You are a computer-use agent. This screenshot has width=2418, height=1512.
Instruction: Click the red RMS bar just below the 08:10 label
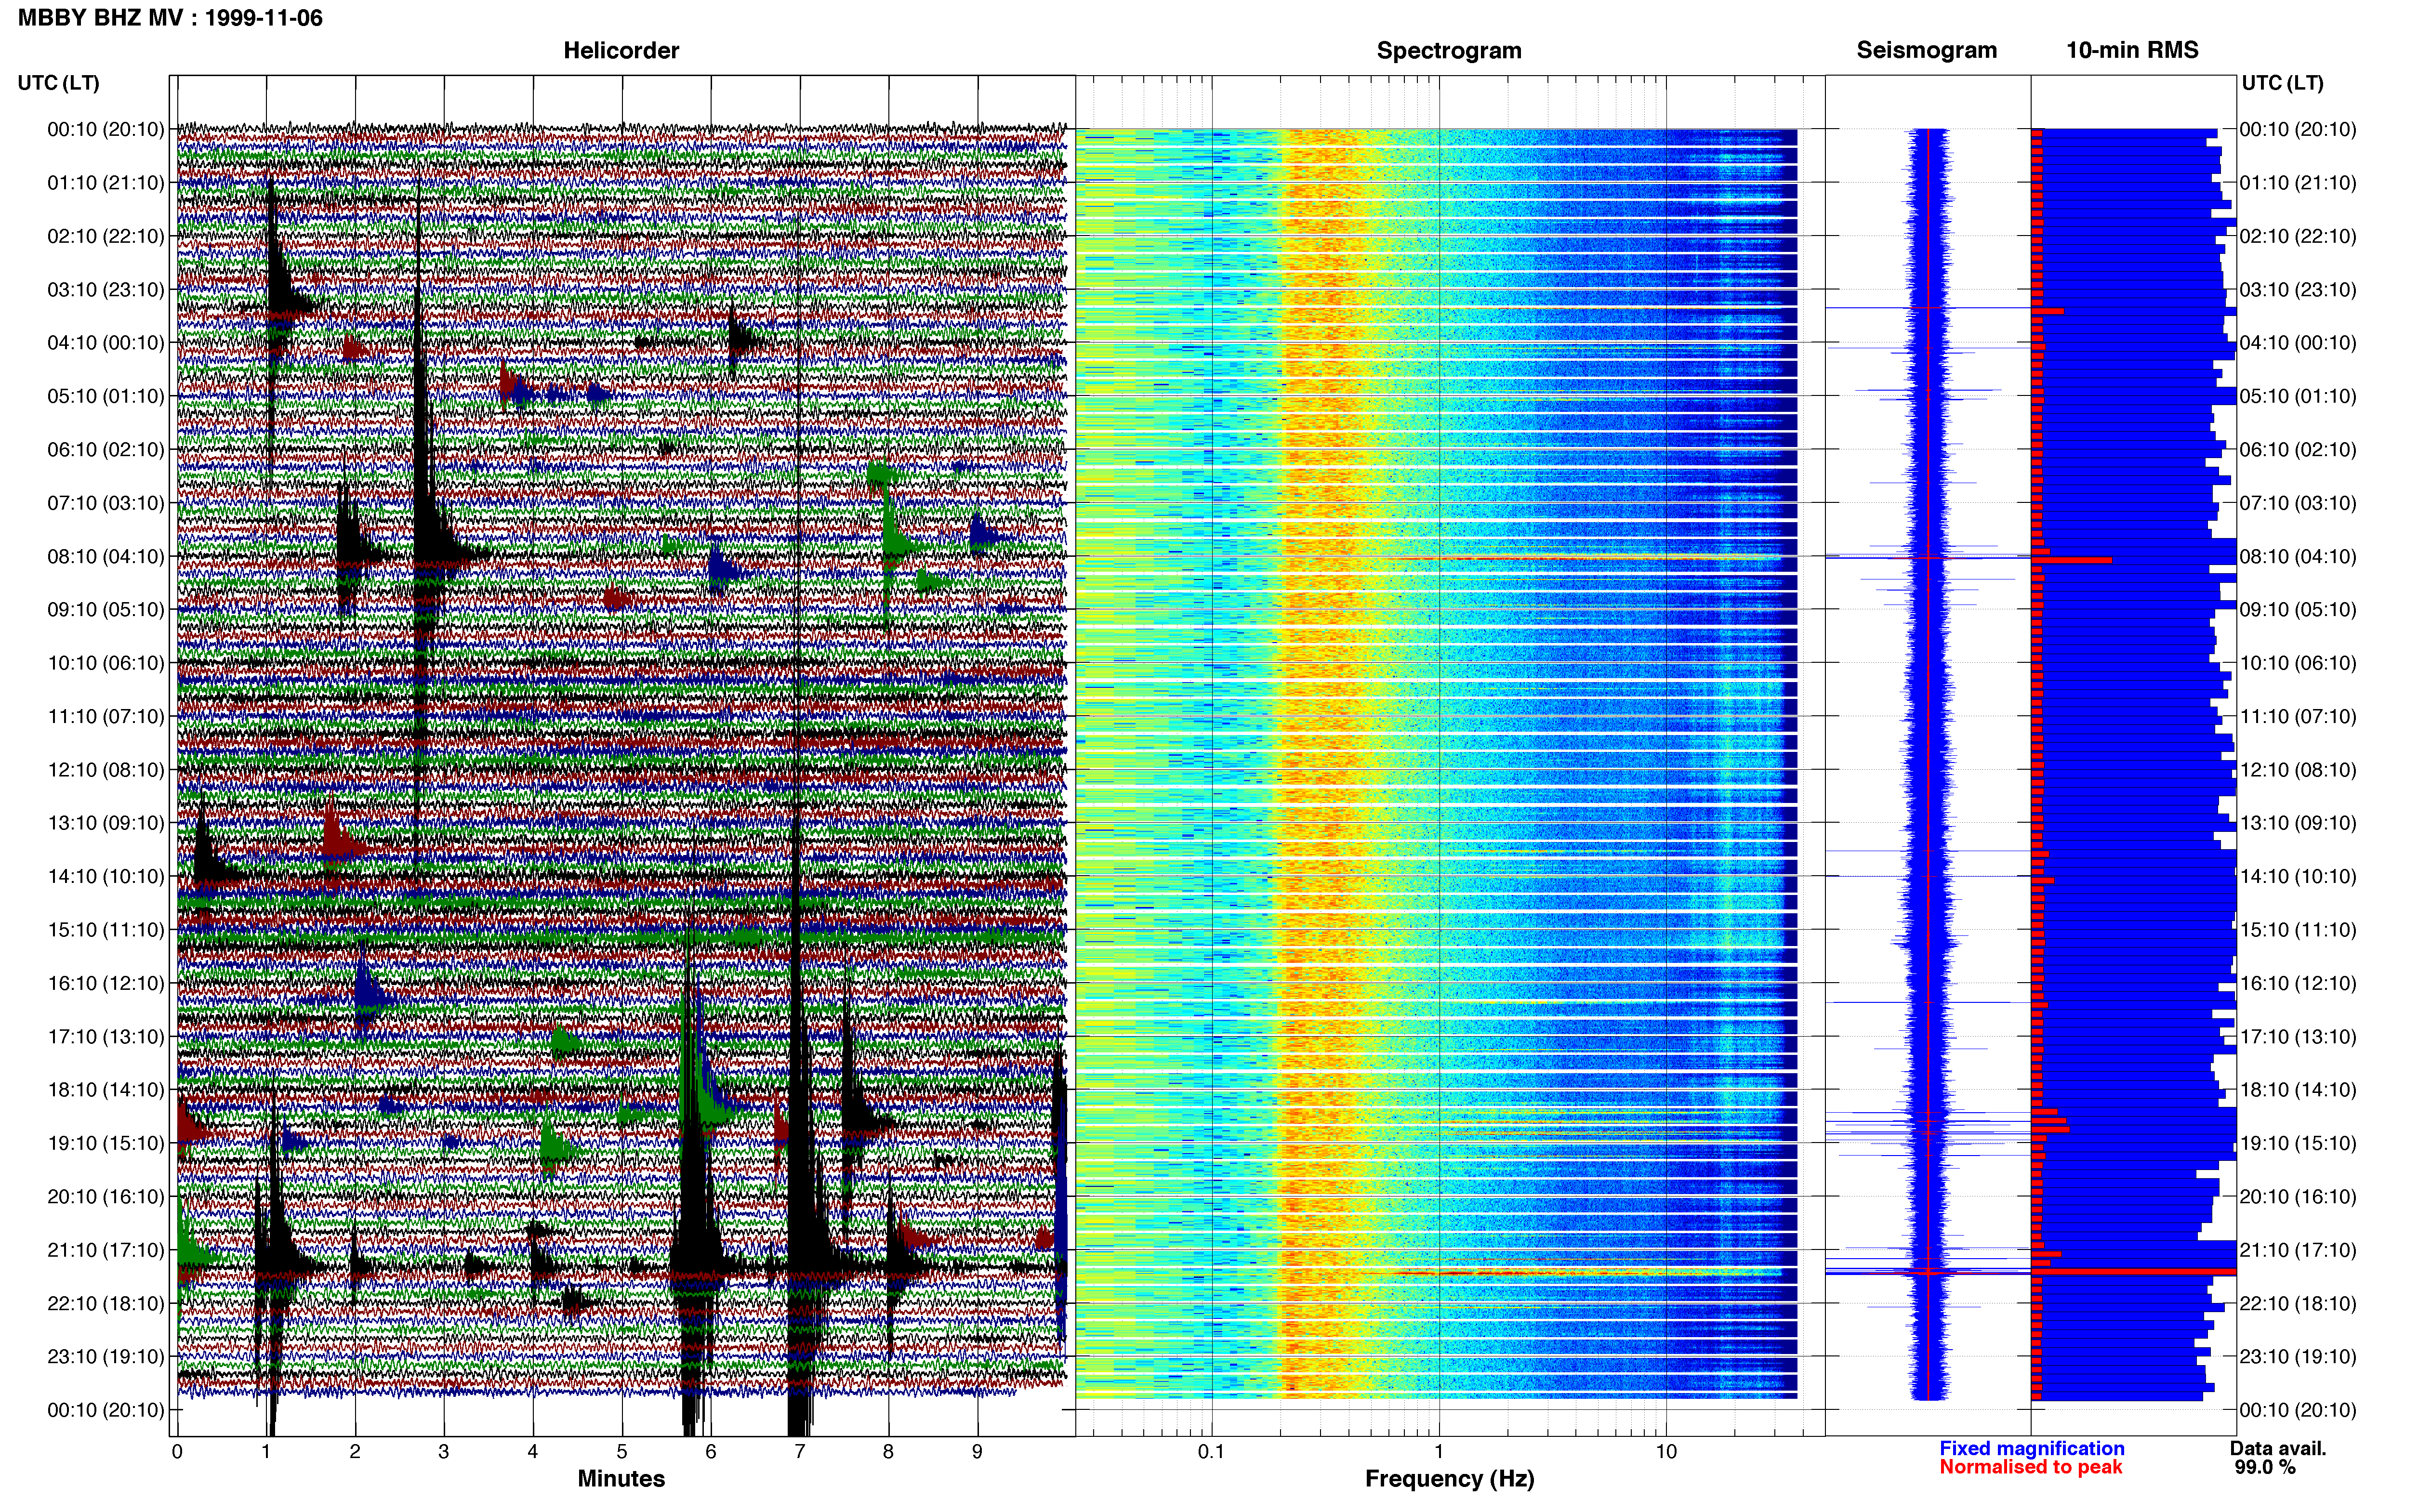click(x=2071, y=560)
